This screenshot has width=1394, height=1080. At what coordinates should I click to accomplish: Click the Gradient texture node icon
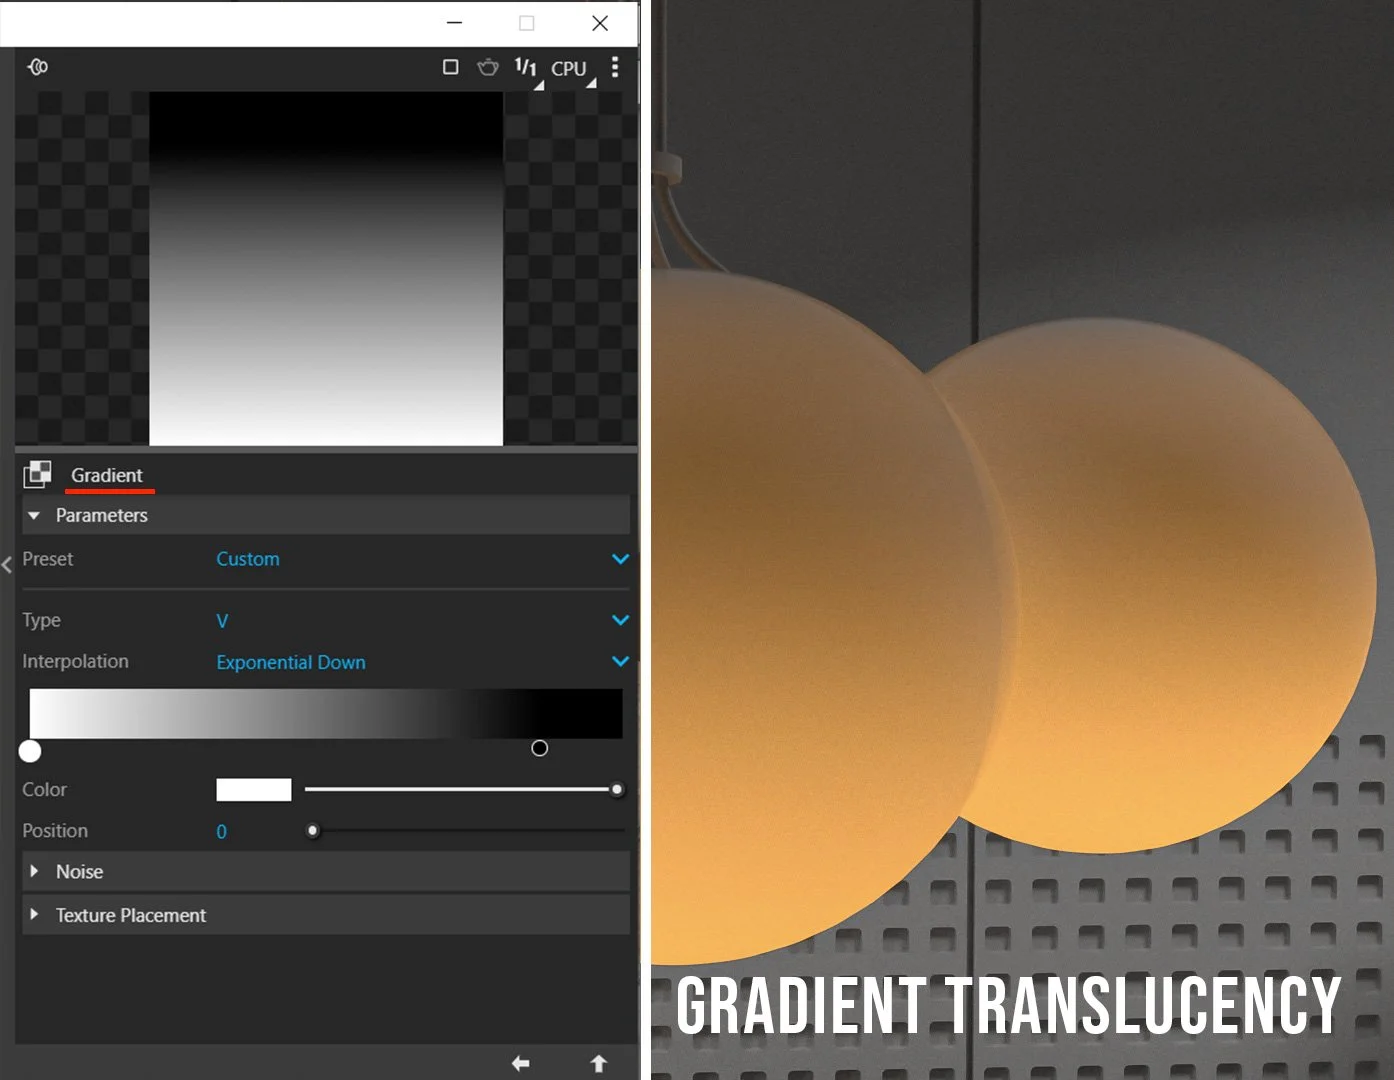coord(37,474)
